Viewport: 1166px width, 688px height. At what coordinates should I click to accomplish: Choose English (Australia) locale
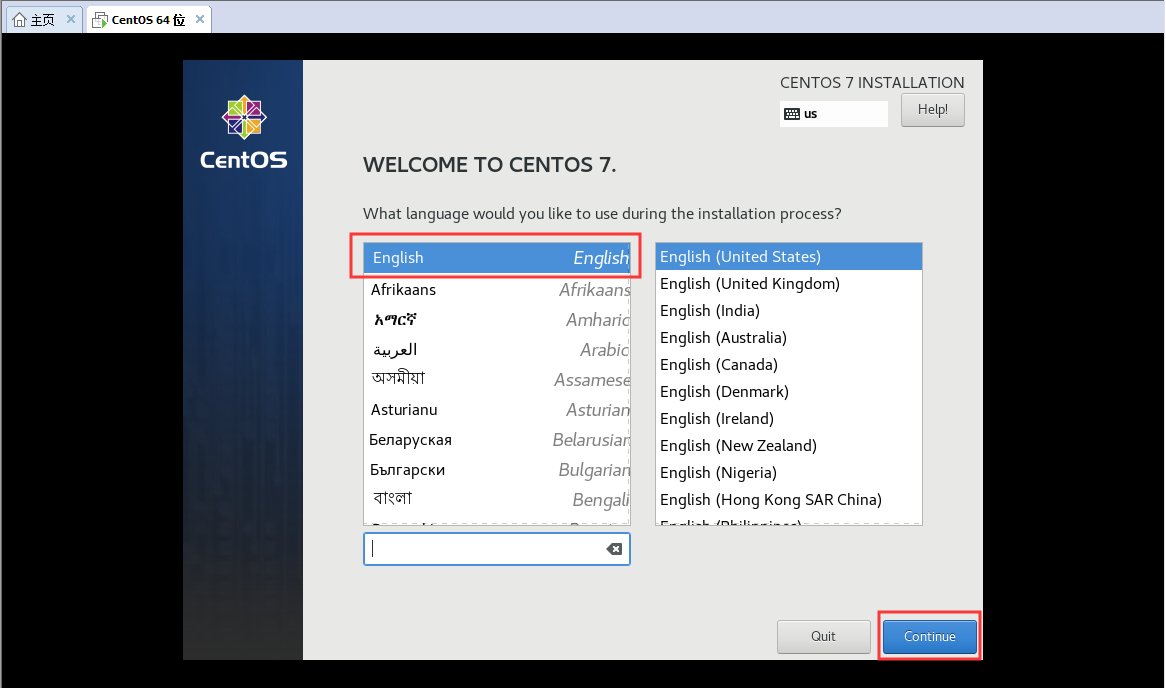point(788,338)
